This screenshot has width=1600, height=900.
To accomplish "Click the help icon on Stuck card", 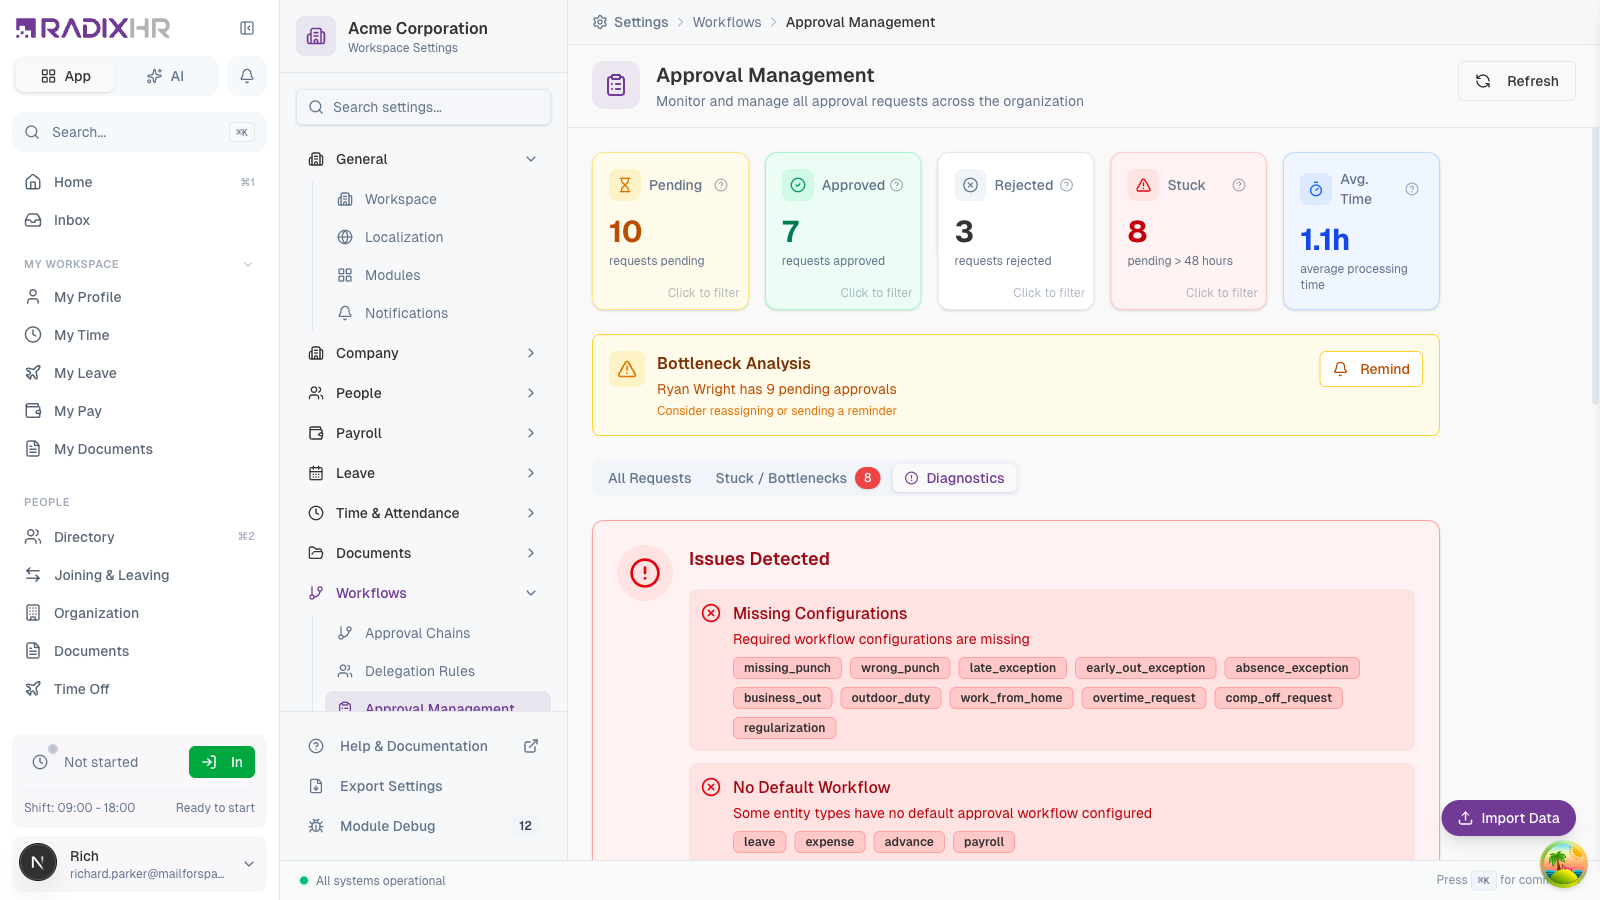I will [x=1239, y=185].
